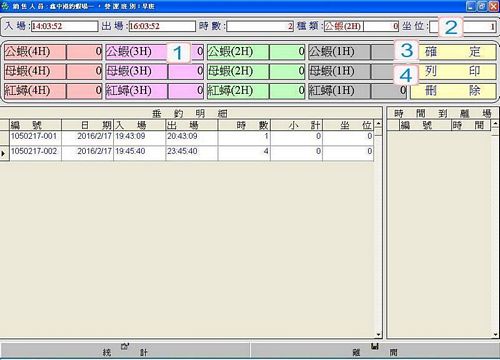Click the row selector for 1050217-002
Screen dimensions: 500x360
5,154
